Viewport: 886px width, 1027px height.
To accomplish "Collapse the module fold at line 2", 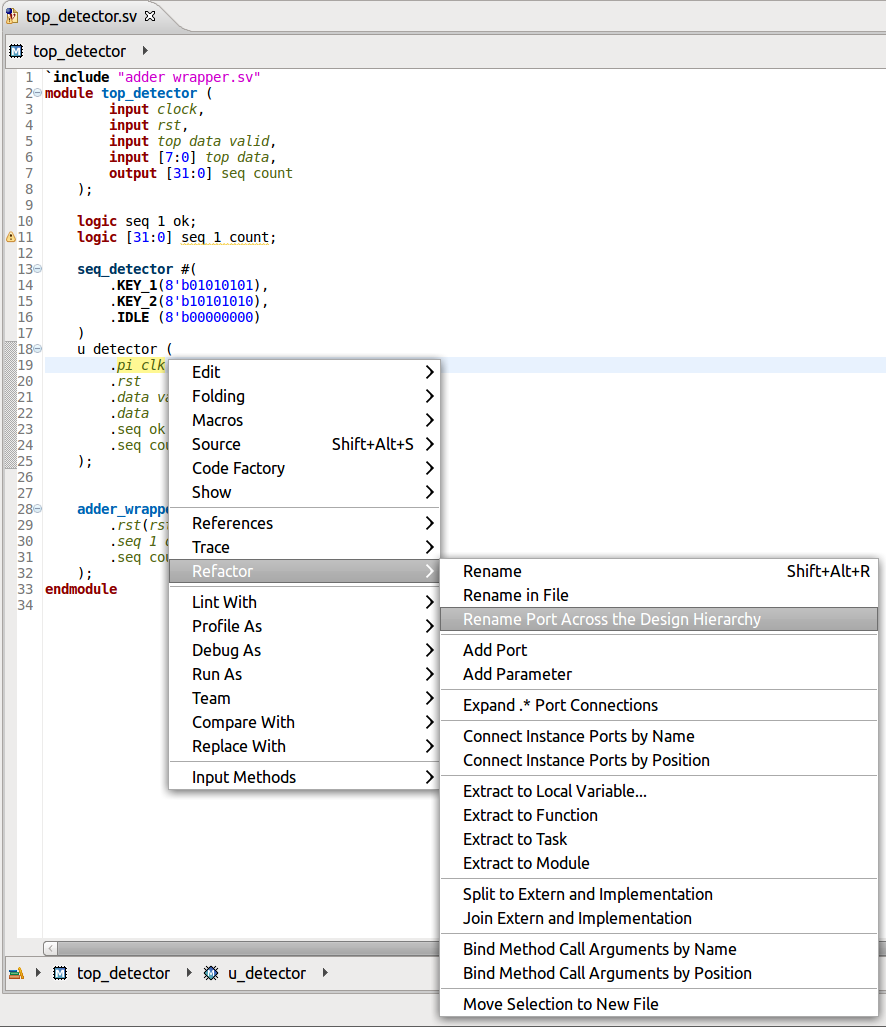I will click(36, 92).
